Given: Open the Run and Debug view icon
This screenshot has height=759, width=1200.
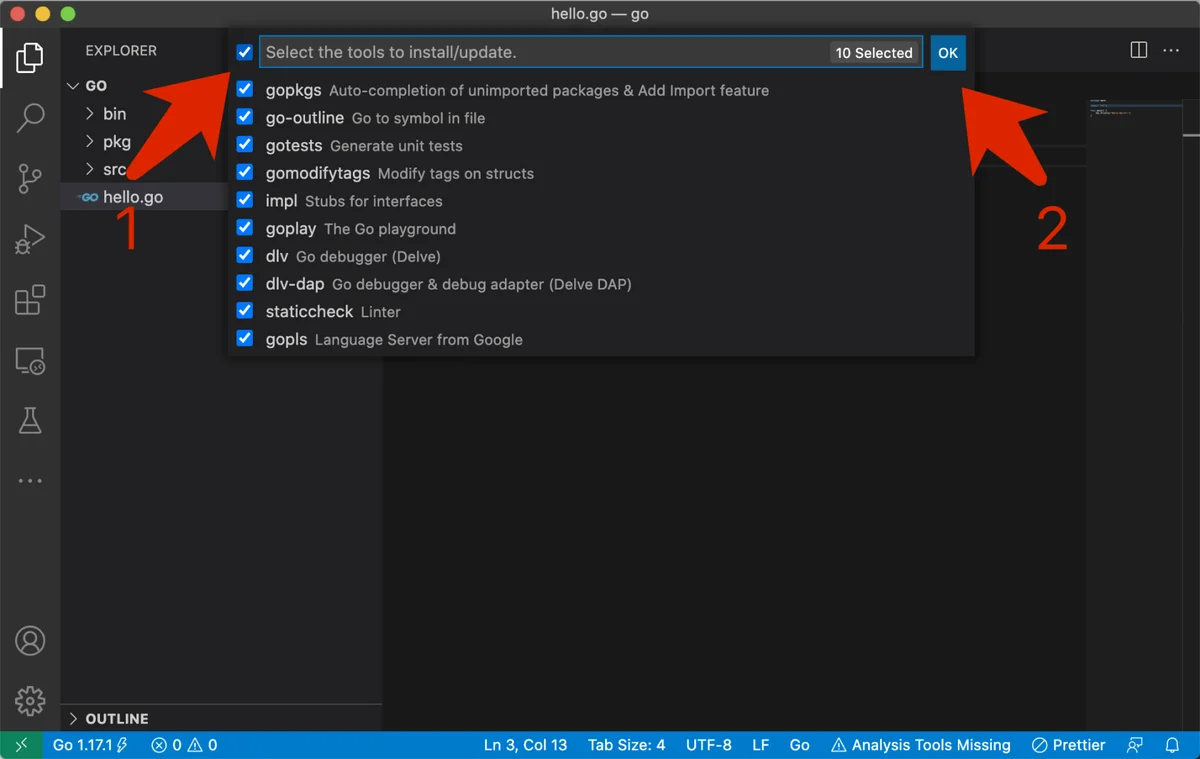Looking at the screenshot, I should (30, 240).
